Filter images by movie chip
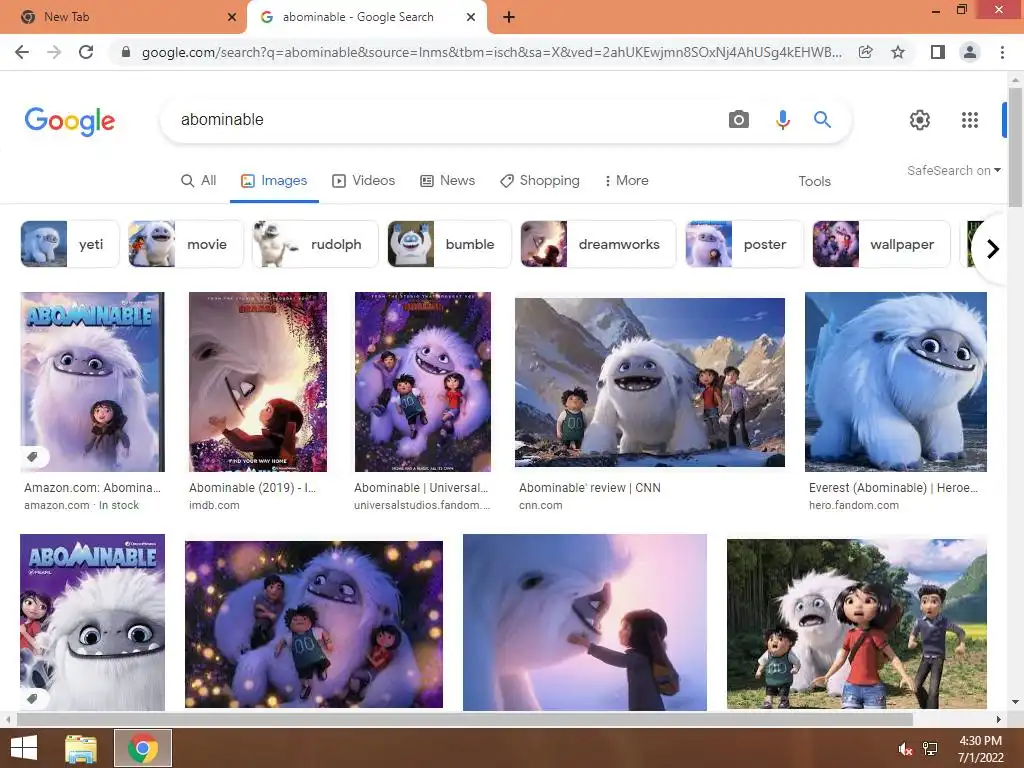This screenshot has height=768, width=1024. [185, 244]
